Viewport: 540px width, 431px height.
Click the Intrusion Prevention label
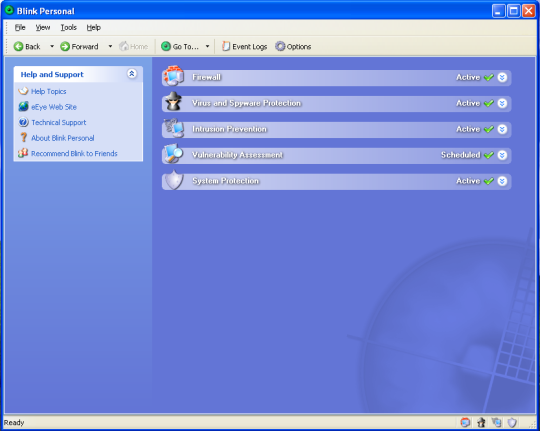click(229, 129)
